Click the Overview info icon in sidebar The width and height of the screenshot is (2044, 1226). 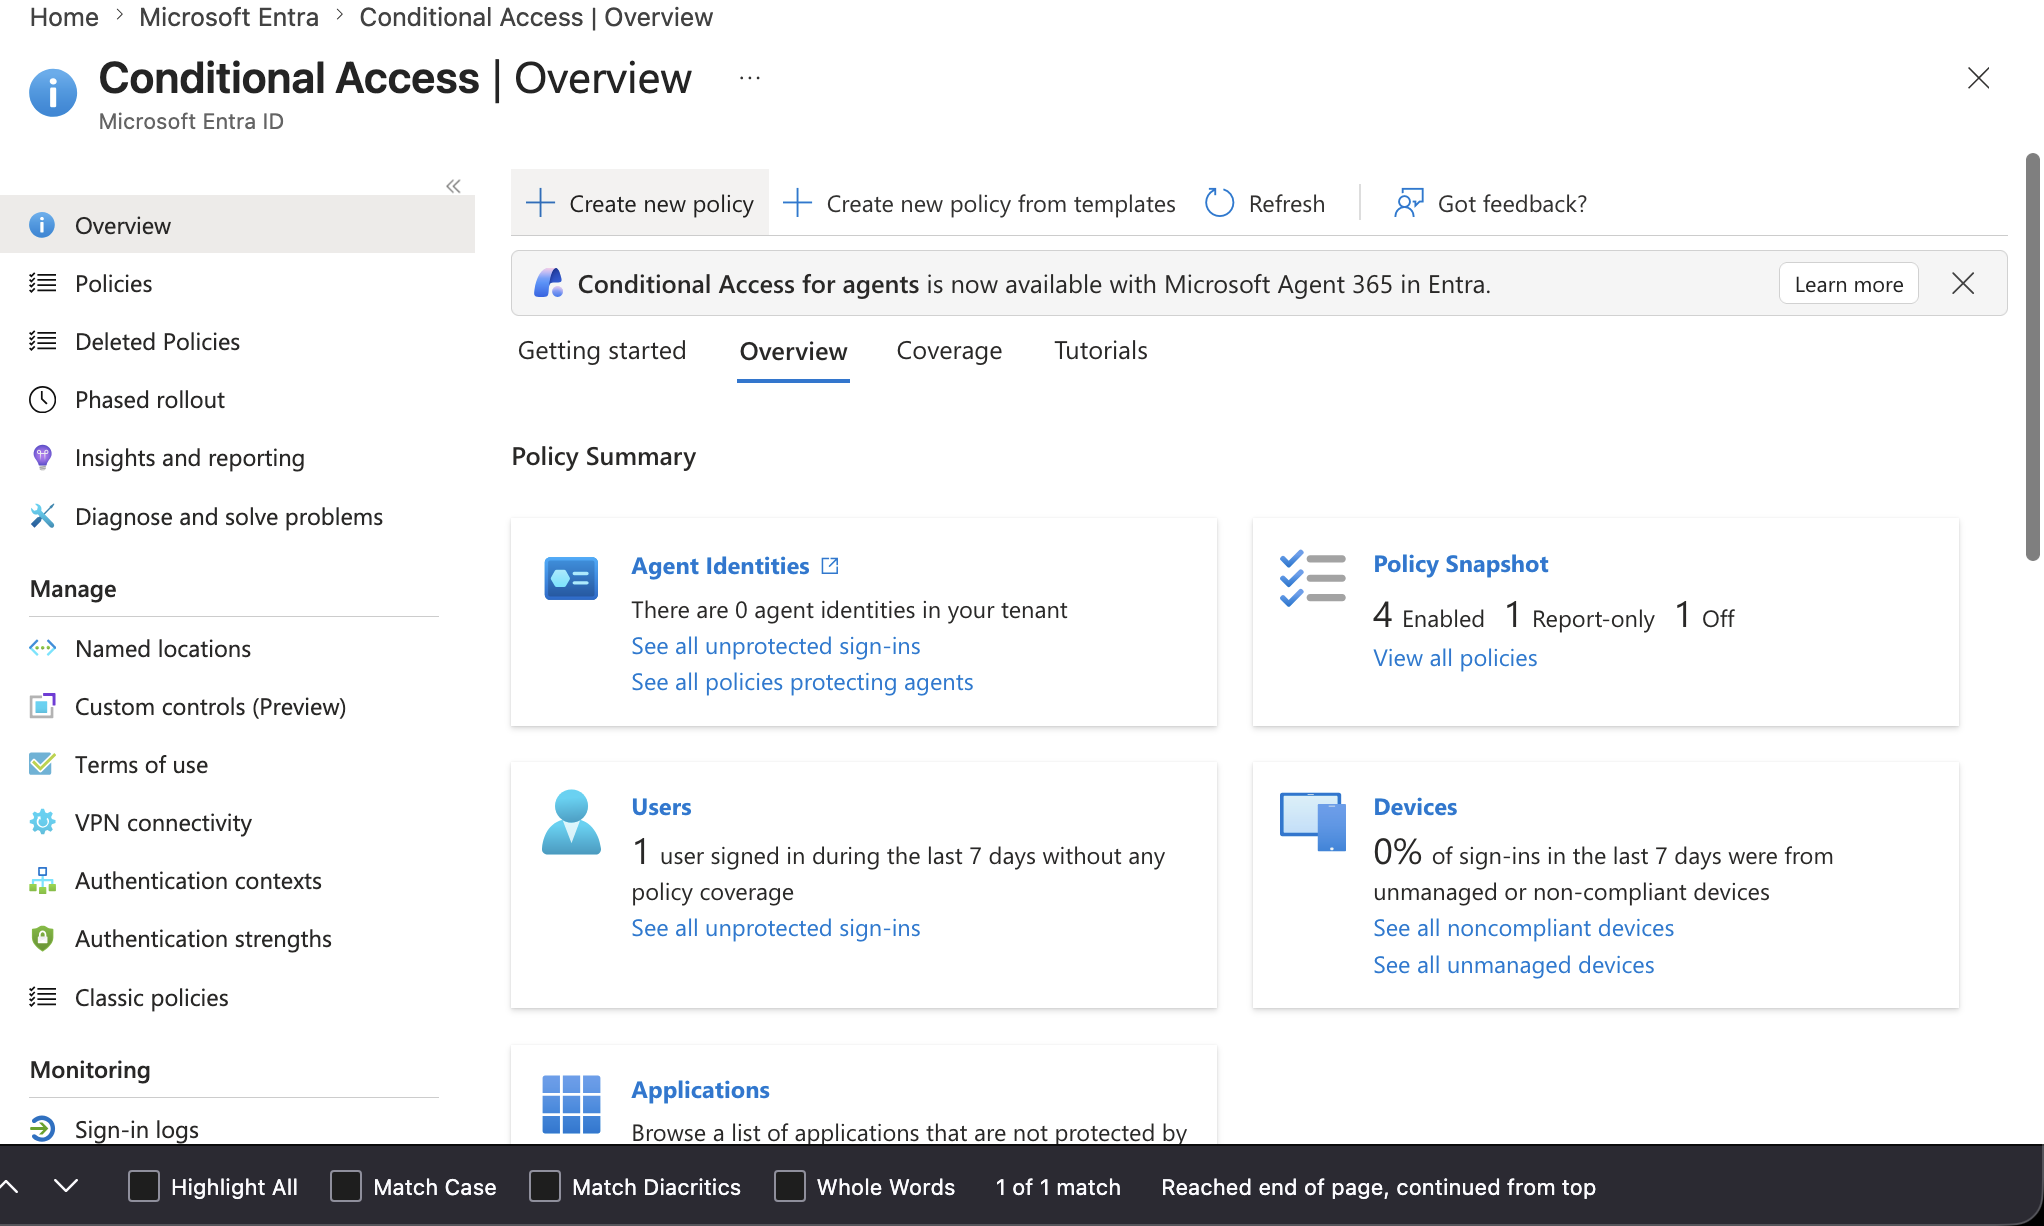tap(42, 225)
